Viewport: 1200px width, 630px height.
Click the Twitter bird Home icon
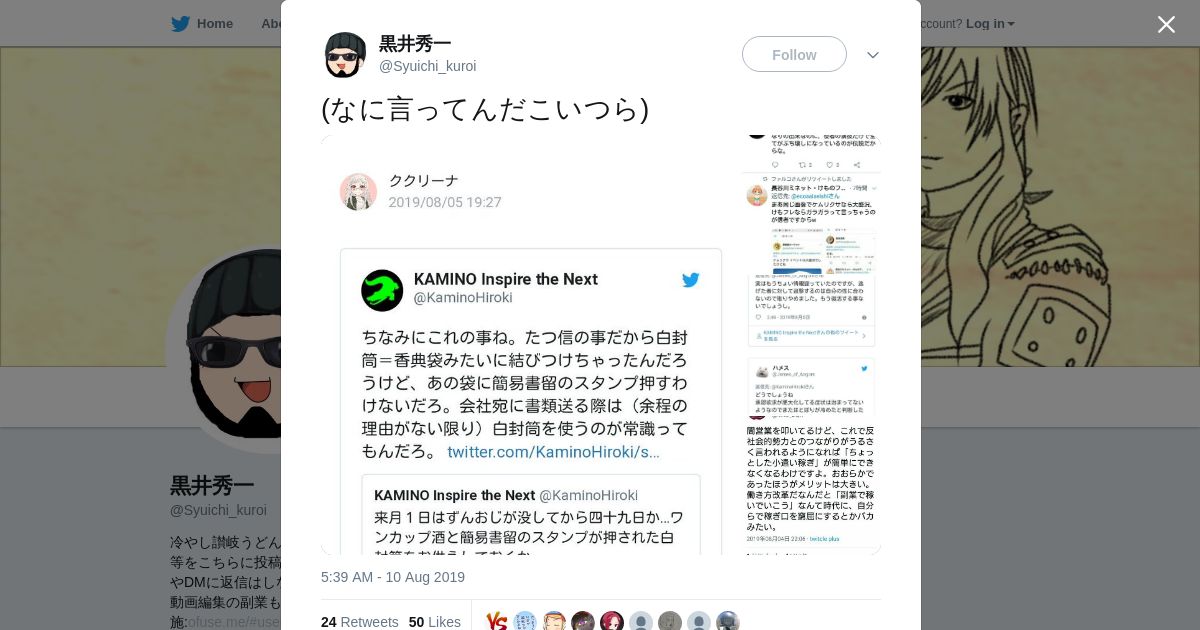click(x=180, y=24)
